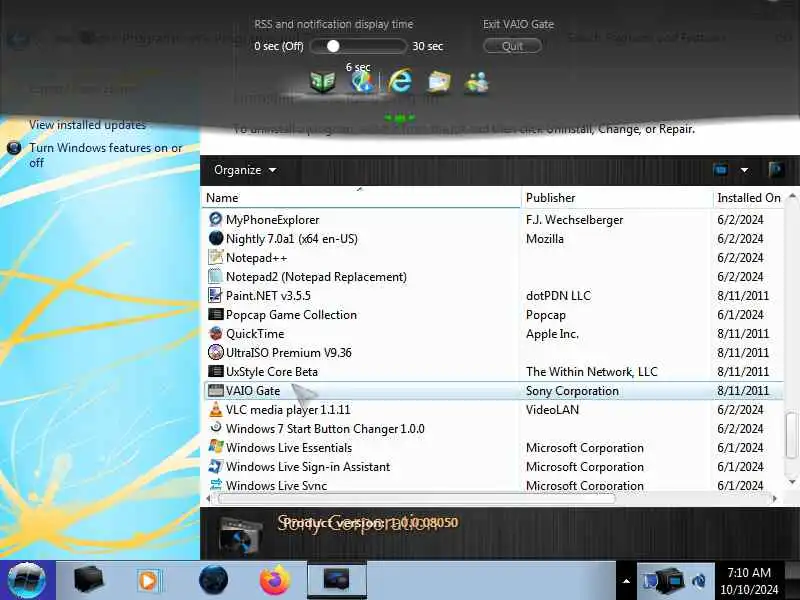Sort the list by the Name column
Screen dimensions: 800x600
pos(361,197)
